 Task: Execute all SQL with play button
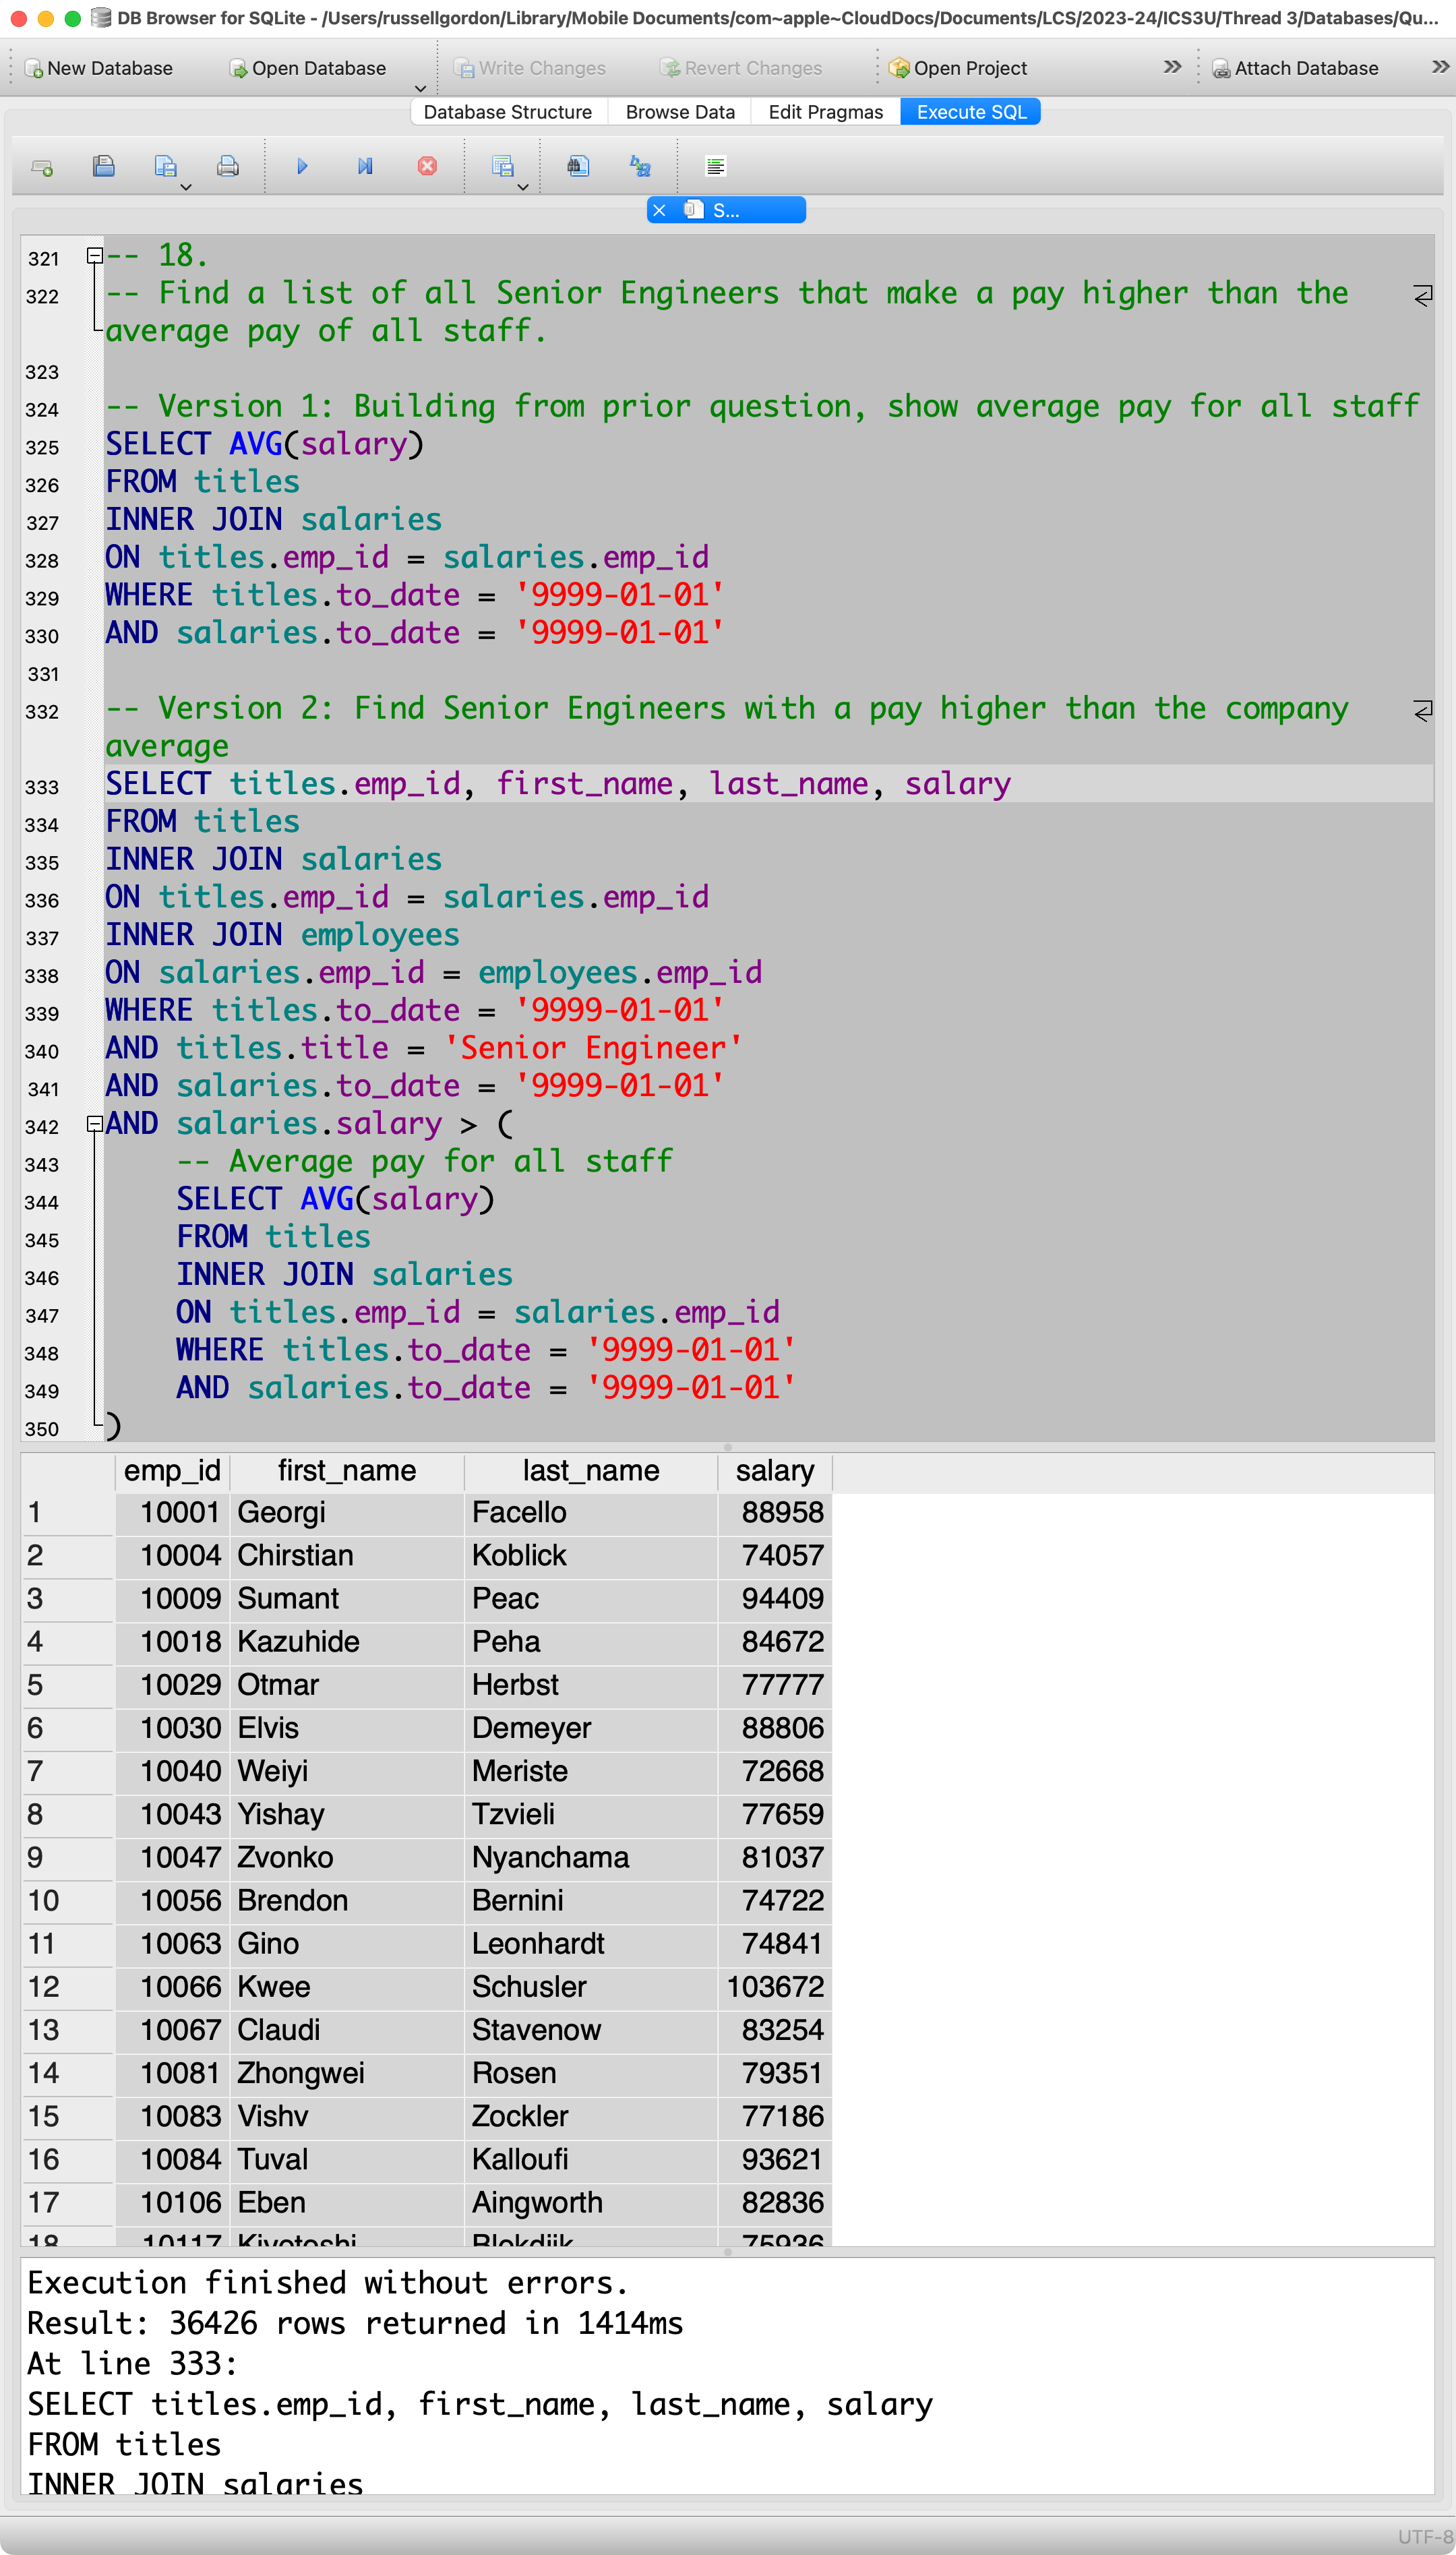tap(302, 167)
